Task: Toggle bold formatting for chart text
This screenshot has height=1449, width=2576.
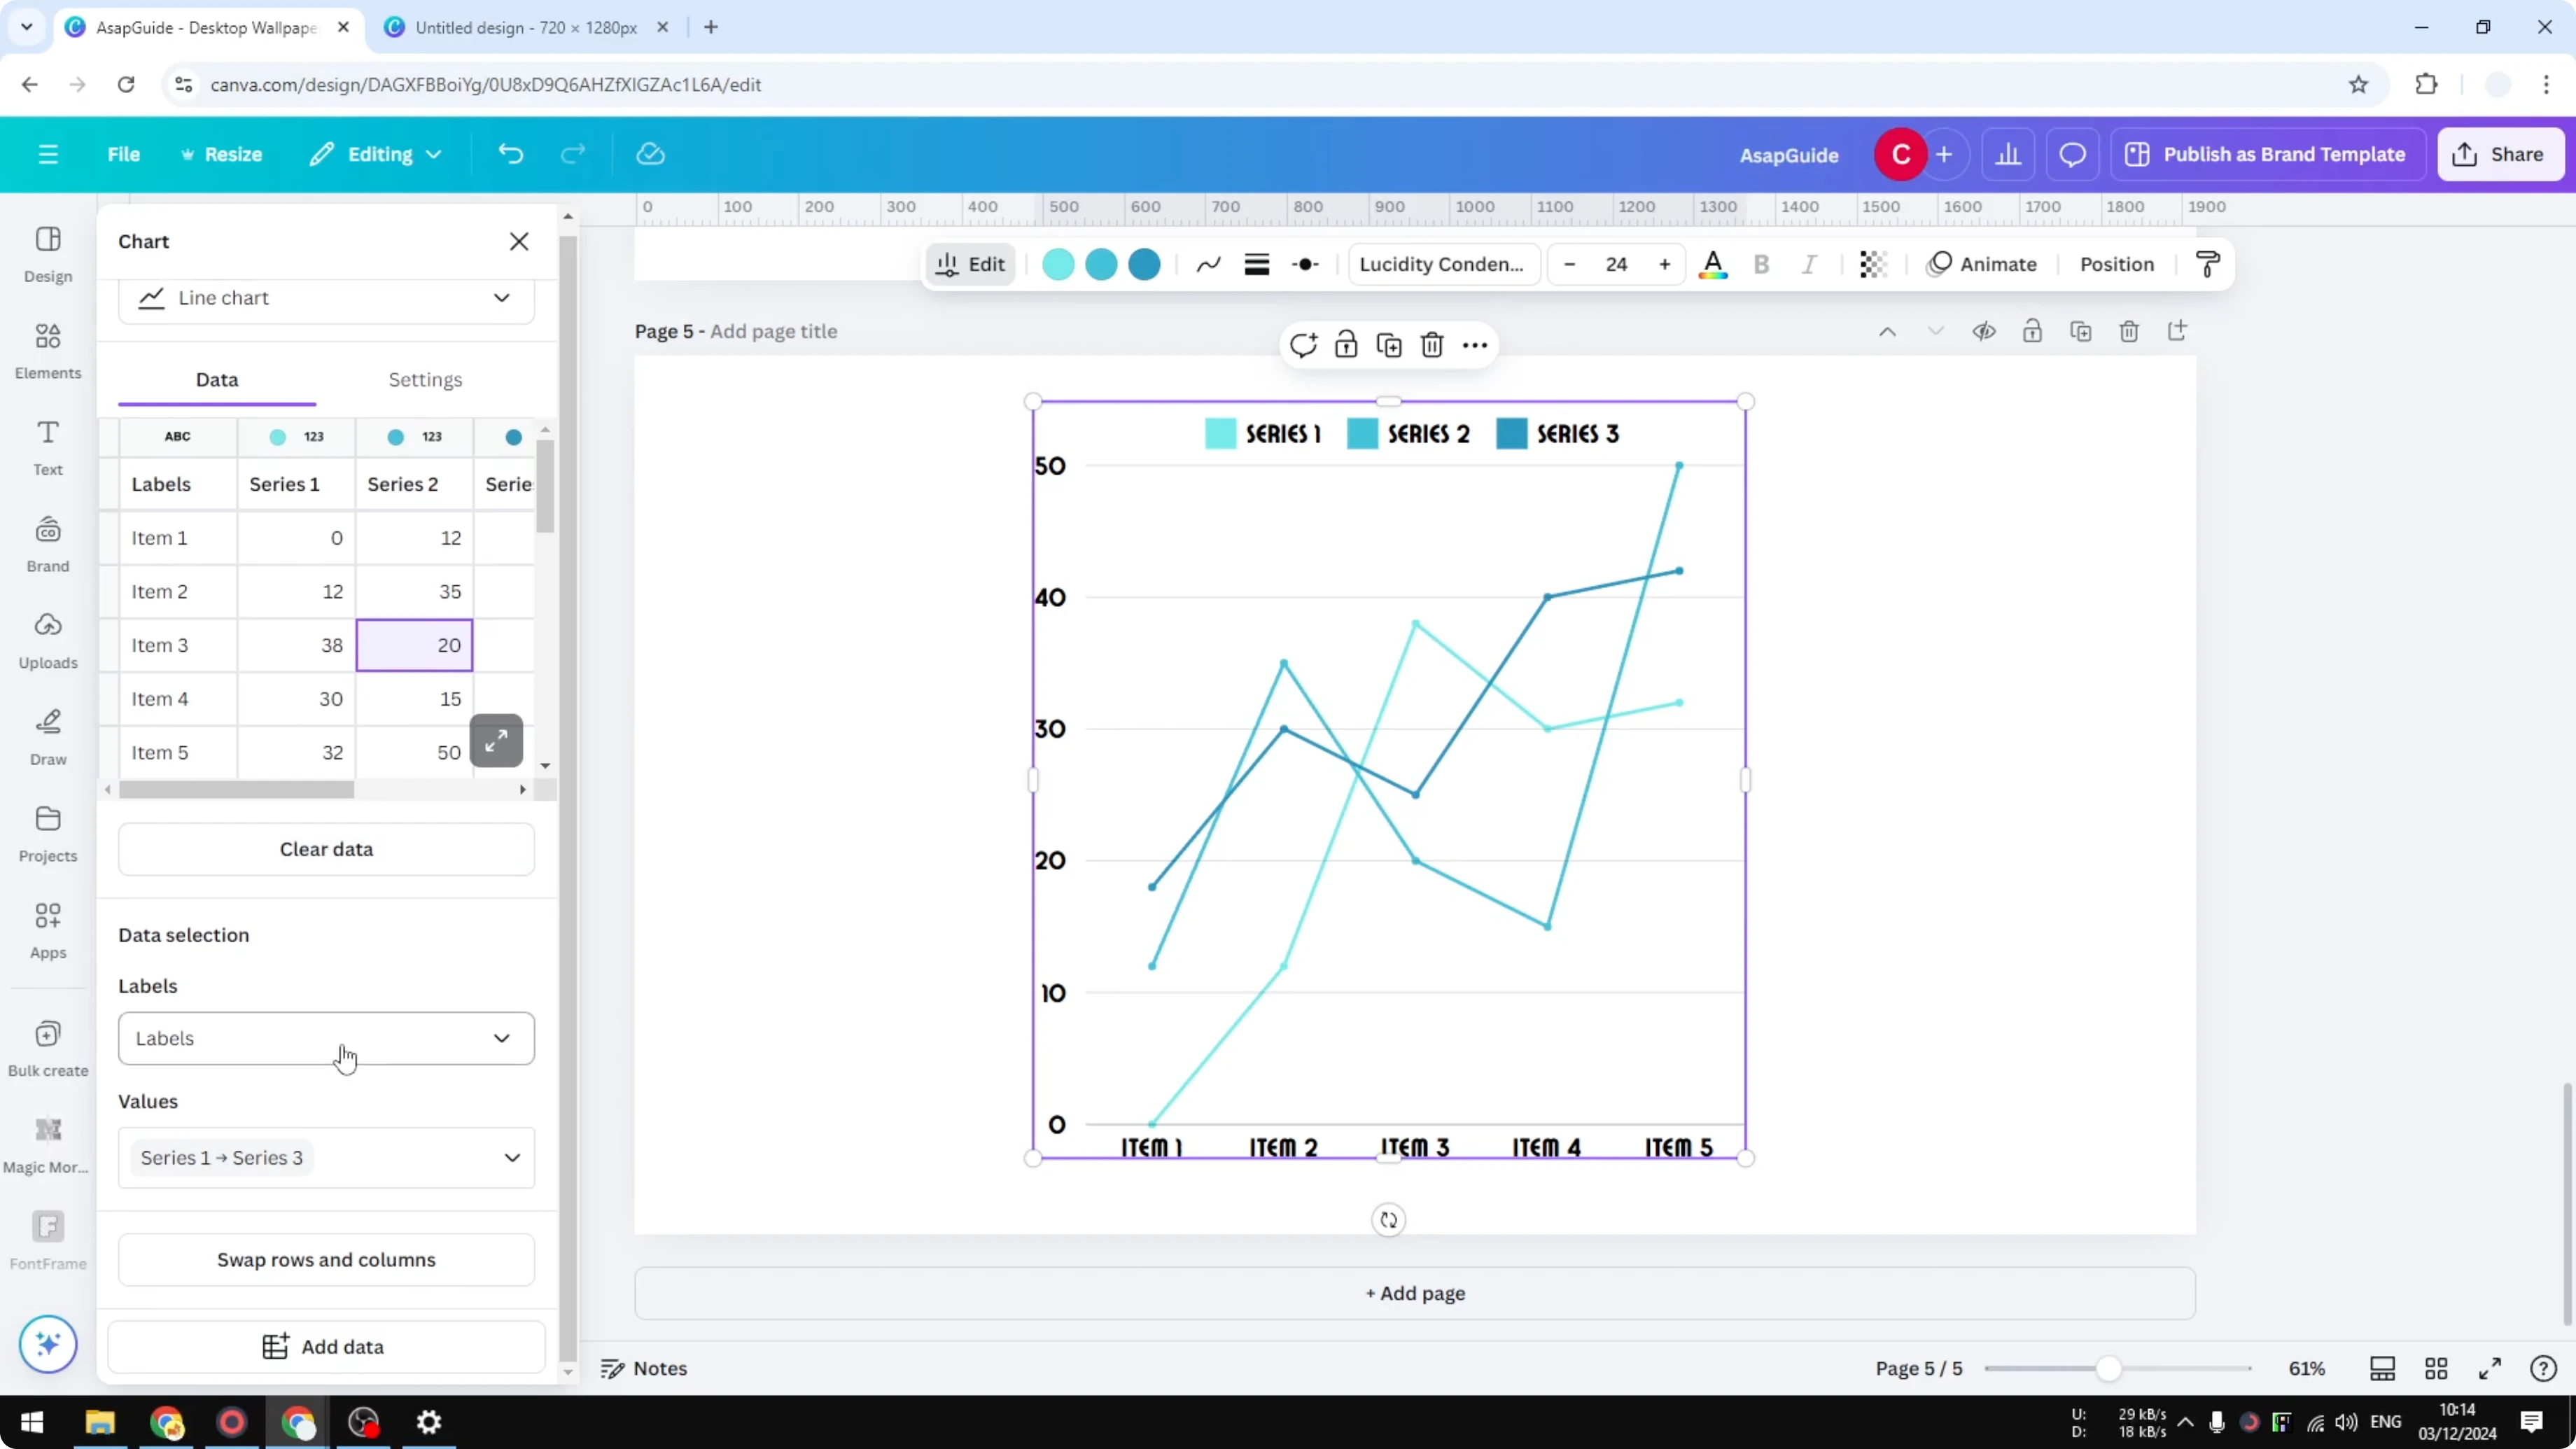Action: coord(1761,264)
